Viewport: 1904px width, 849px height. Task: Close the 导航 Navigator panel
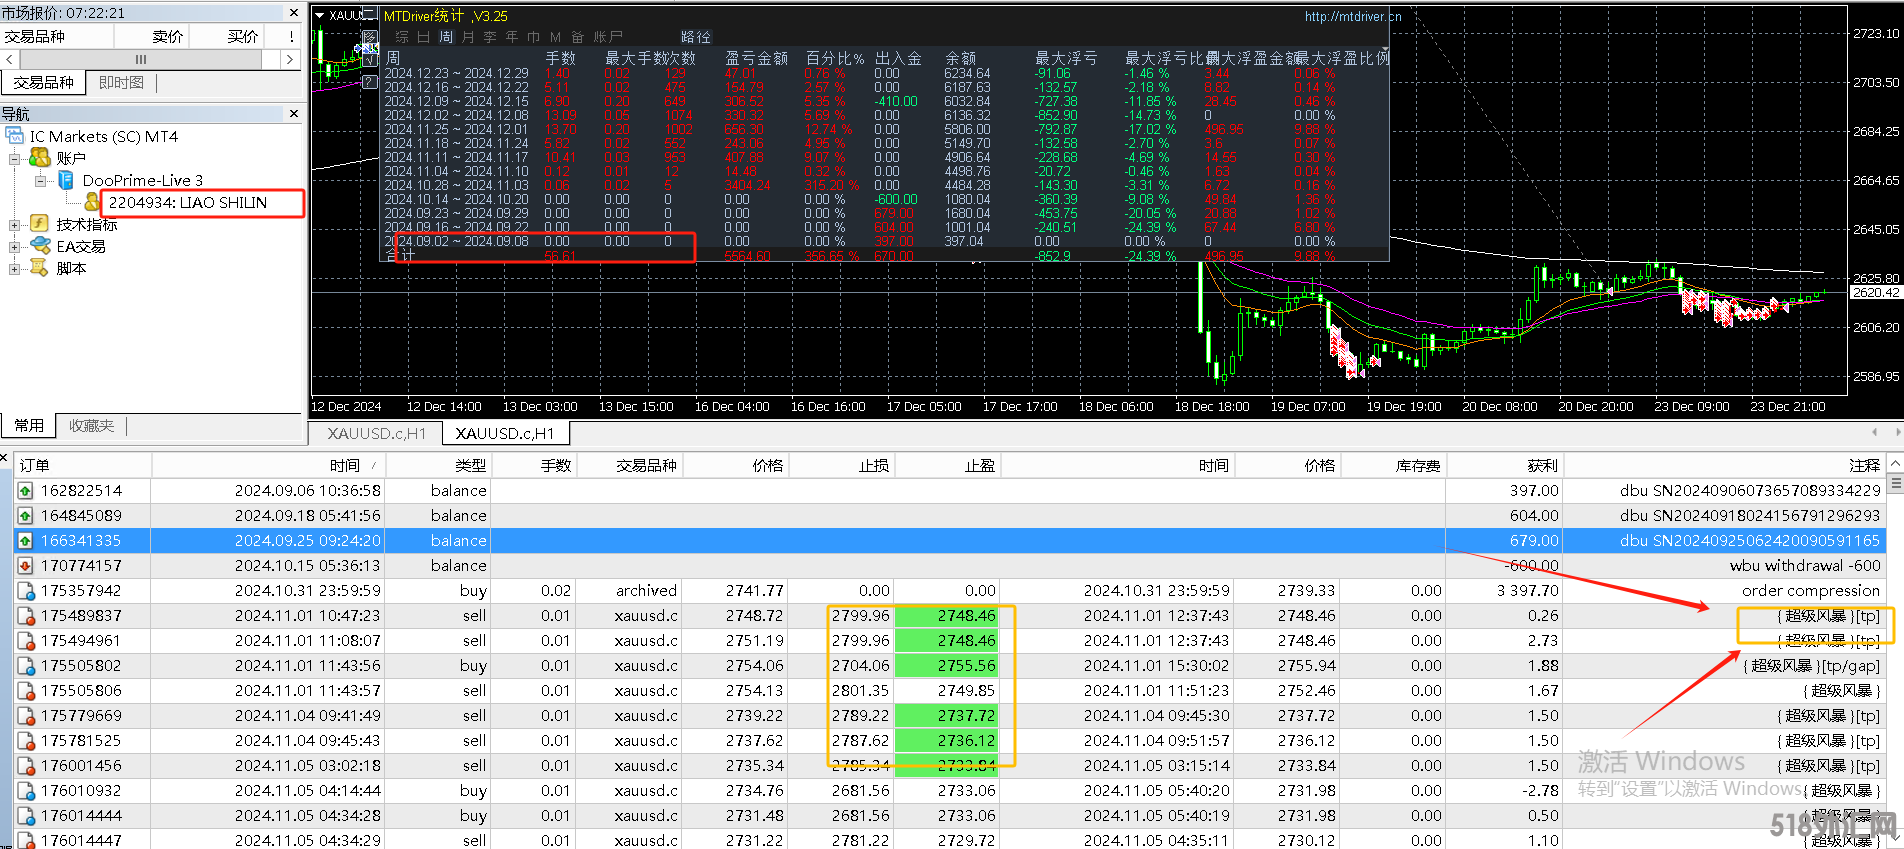coord(294,114)
